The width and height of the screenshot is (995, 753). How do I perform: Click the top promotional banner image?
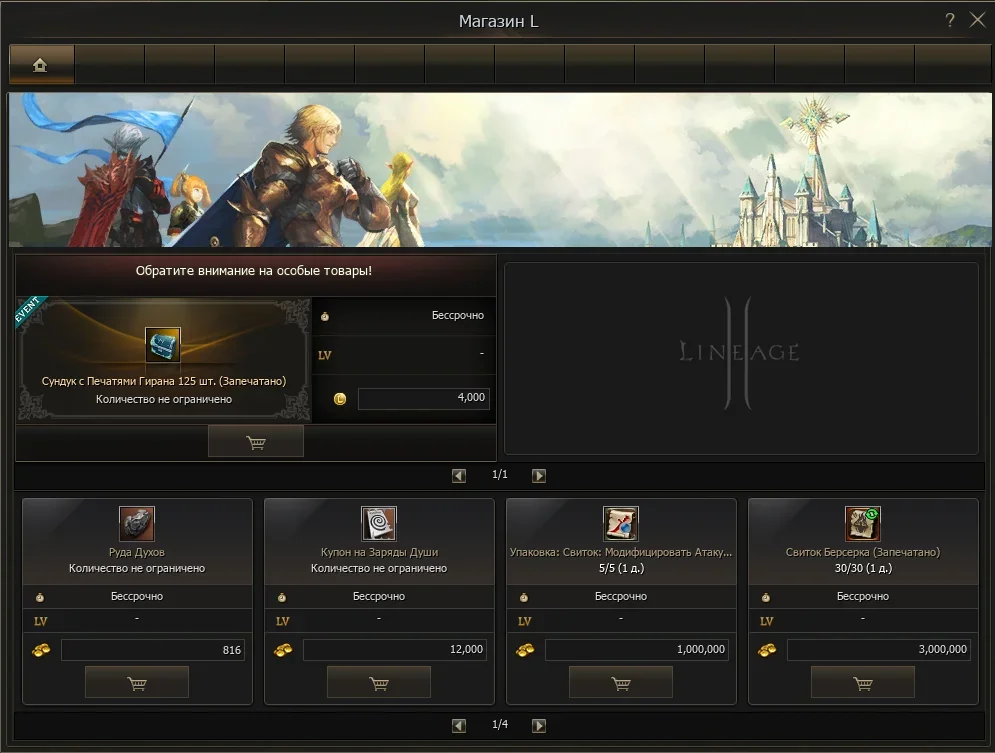(x=499, y=170)
